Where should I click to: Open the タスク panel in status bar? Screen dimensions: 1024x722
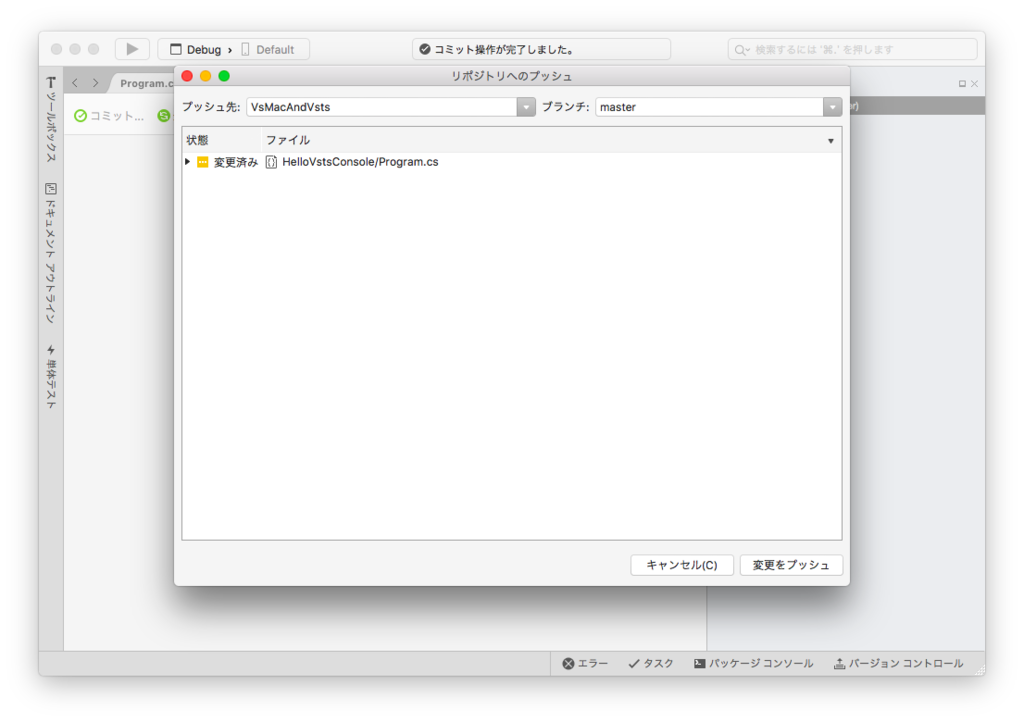650,662
